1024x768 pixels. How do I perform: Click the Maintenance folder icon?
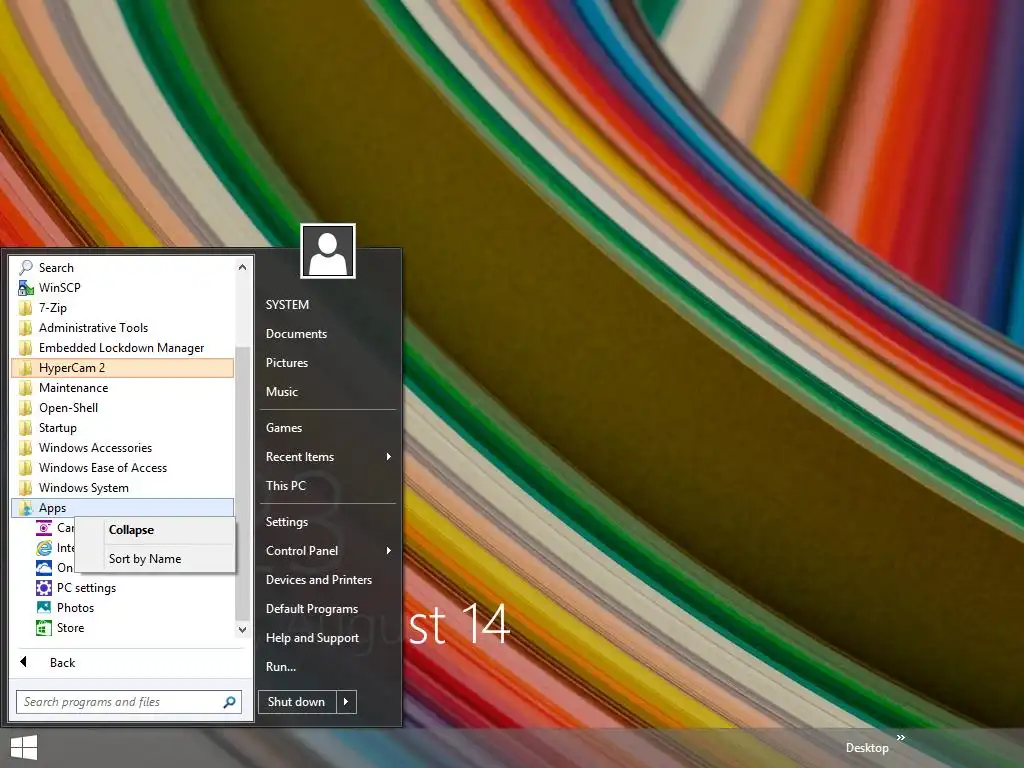click(x=25, y=388)
